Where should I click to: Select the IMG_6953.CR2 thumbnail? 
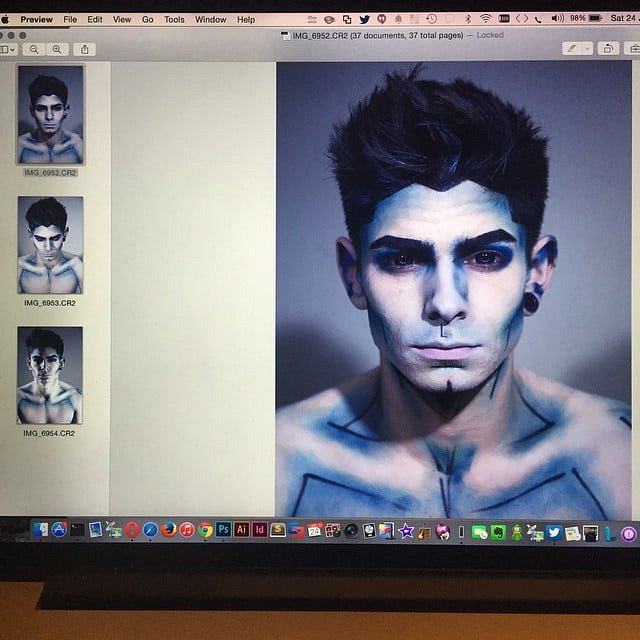50,245
